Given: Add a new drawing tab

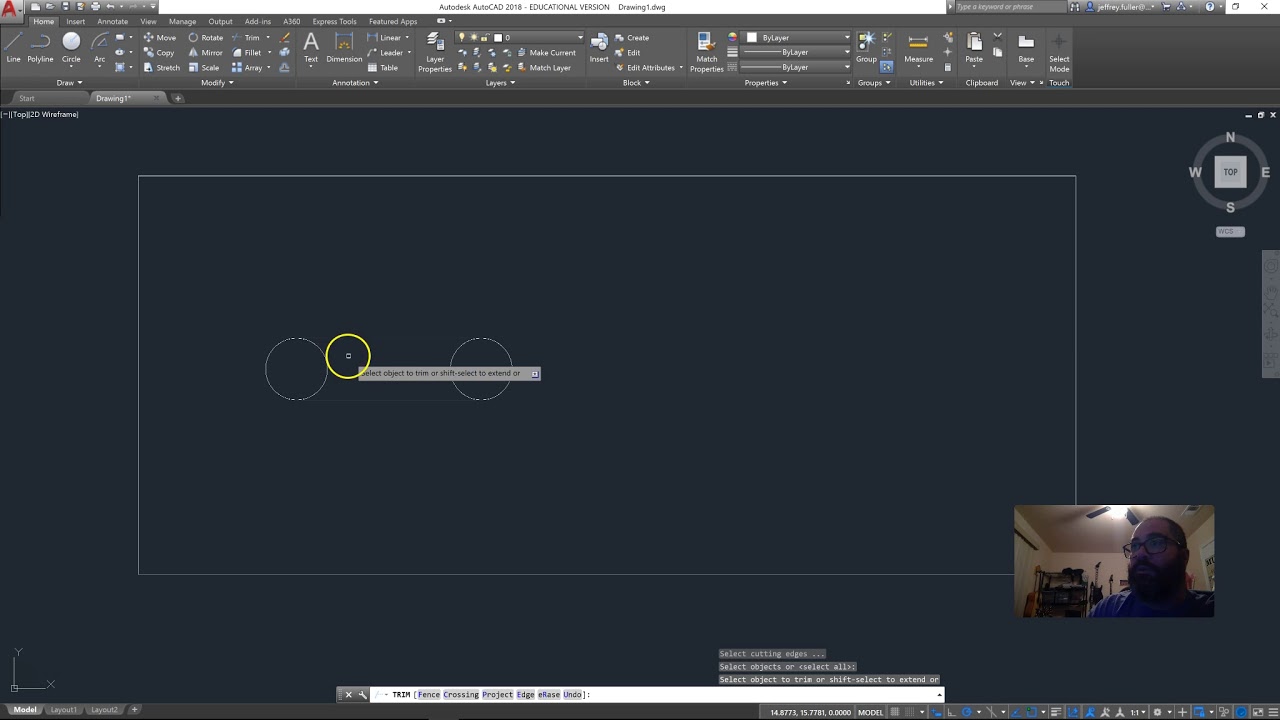Looking at the screenshot, I should point(178,98).
